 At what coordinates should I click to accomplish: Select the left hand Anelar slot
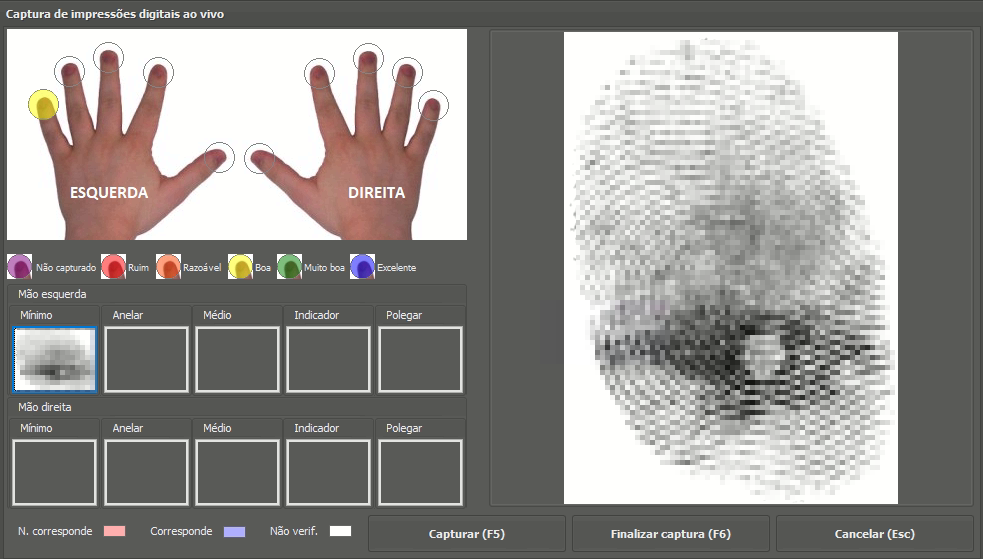pos(146,359)
